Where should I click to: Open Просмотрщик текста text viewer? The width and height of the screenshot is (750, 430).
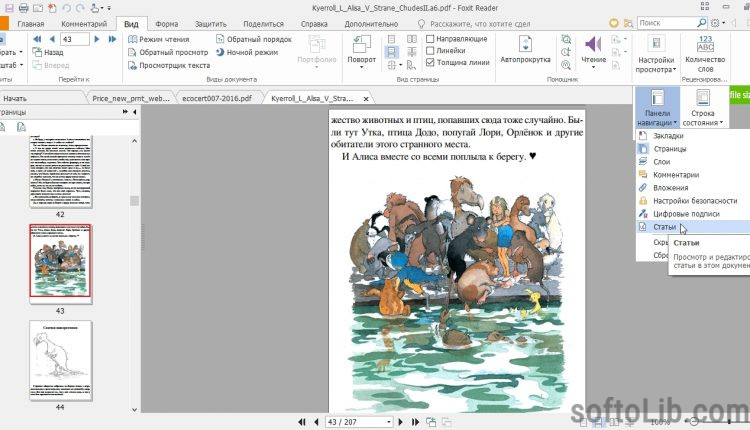169,65
